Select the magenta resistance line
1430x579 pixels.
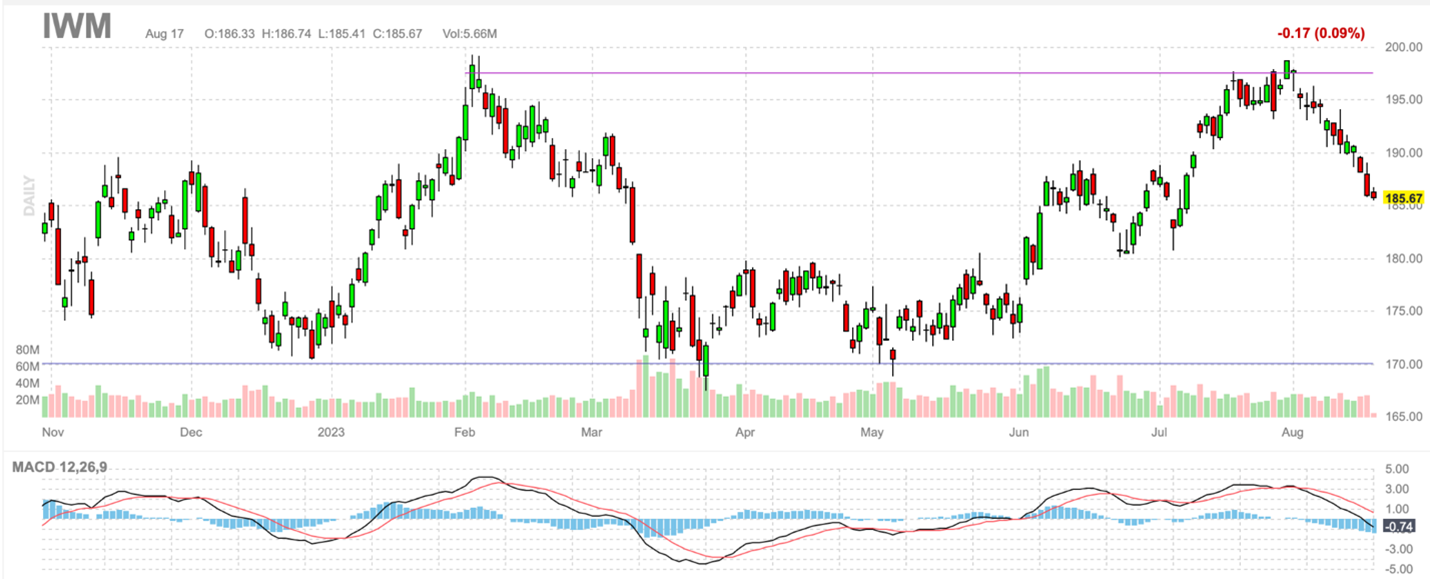pos(900,73)
